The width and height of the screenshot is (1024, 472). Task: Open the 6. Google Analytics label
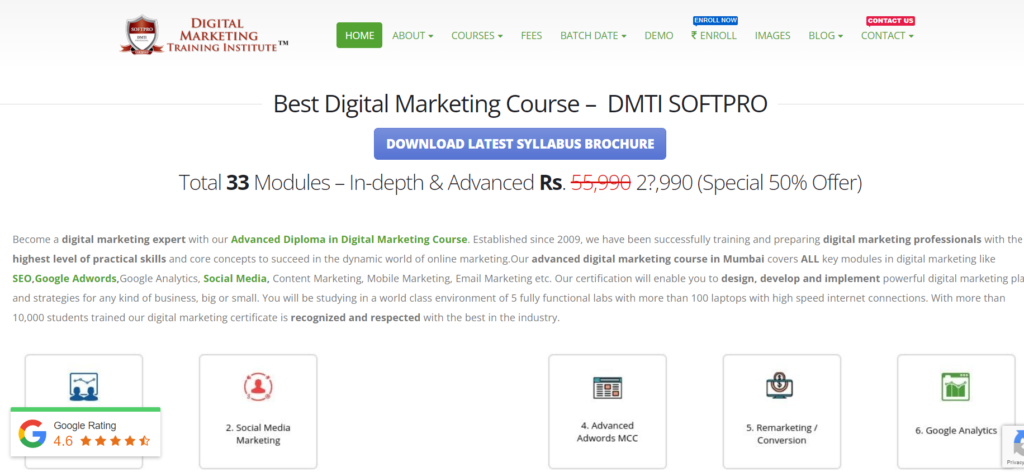tap(956, 431)
